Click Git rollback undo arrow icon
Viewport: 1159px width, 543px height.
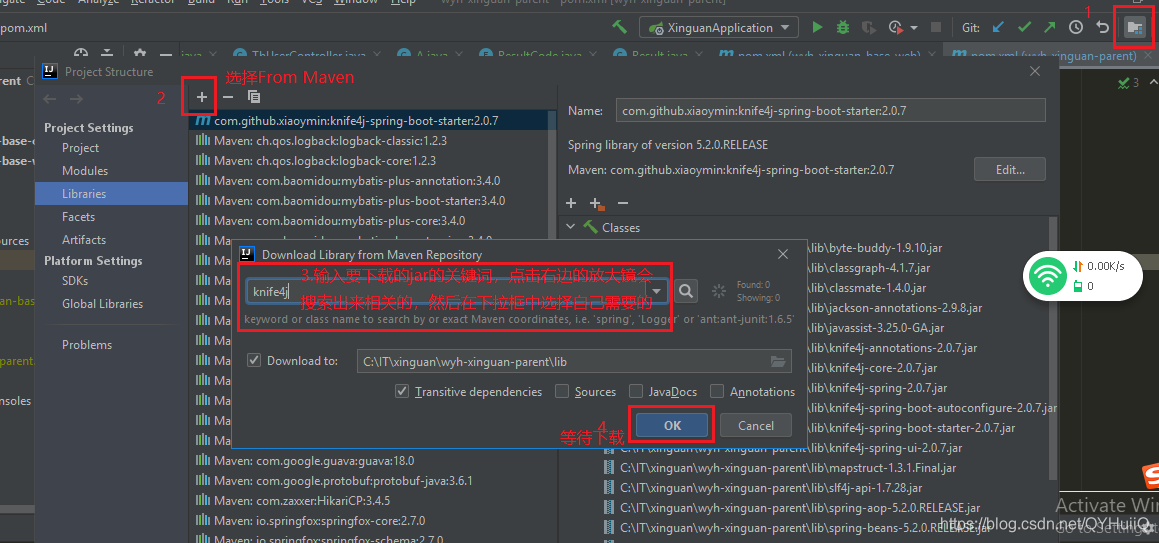(x=1102, y=28)
